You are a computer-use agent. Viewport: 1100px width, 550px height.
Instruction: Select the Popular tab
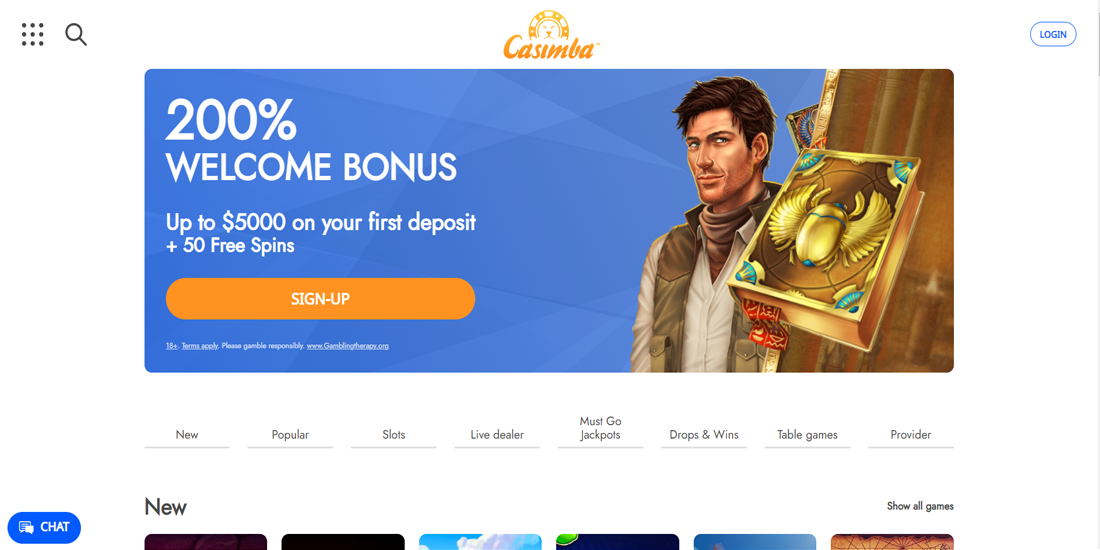pos(290,435)
